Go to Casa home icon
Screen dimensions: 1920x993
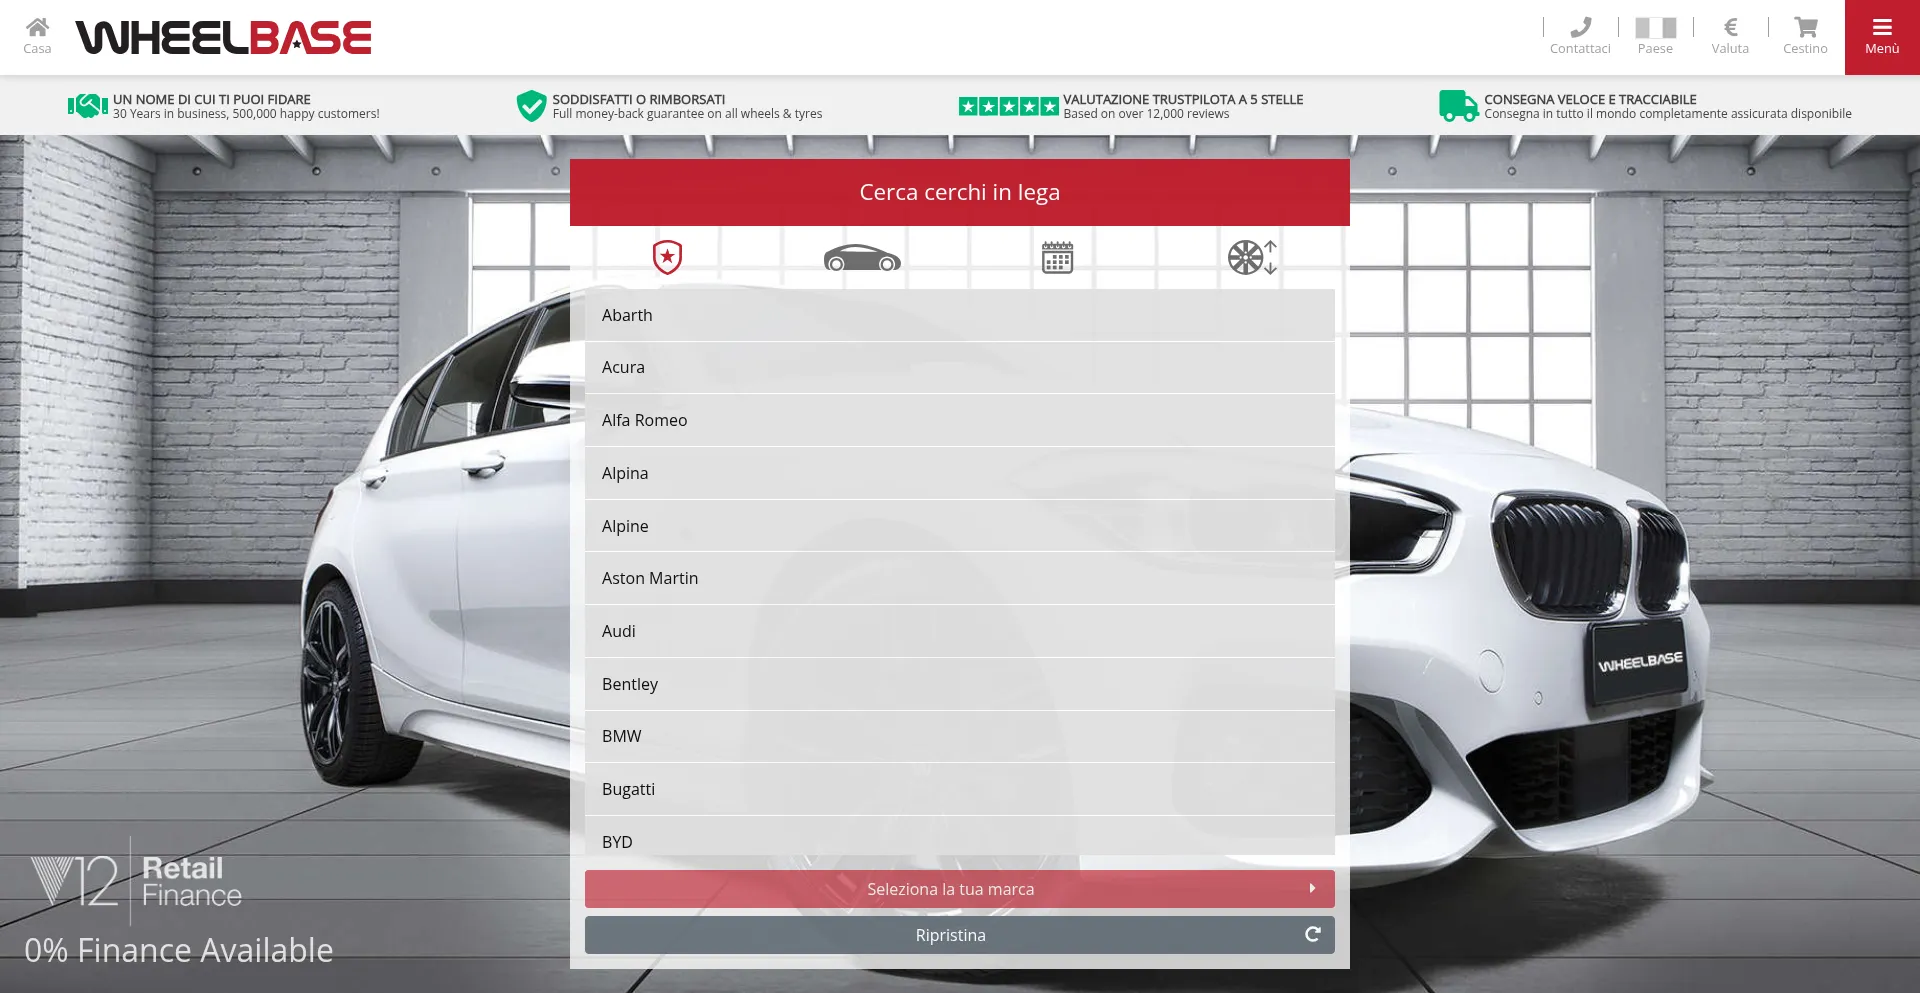(x=37, y=36)
